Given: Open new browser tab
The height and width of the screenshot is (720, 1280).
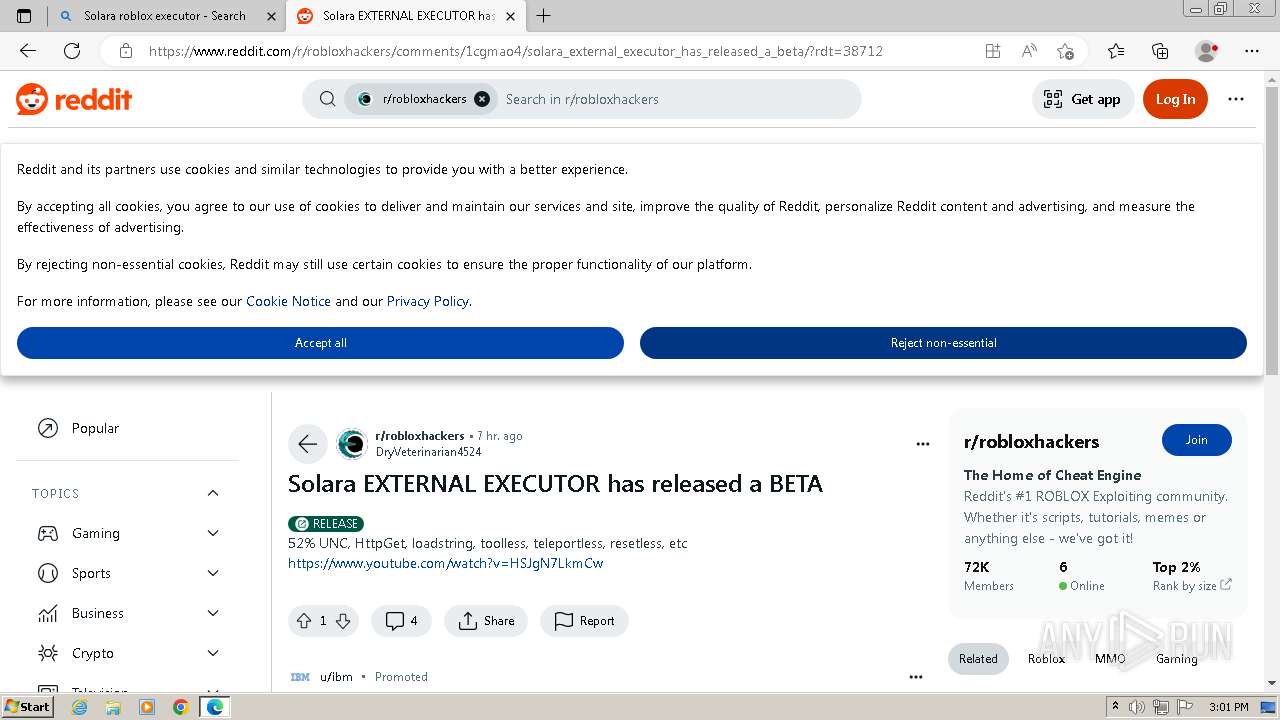Looking at the screenshot, I should [543, 16].
